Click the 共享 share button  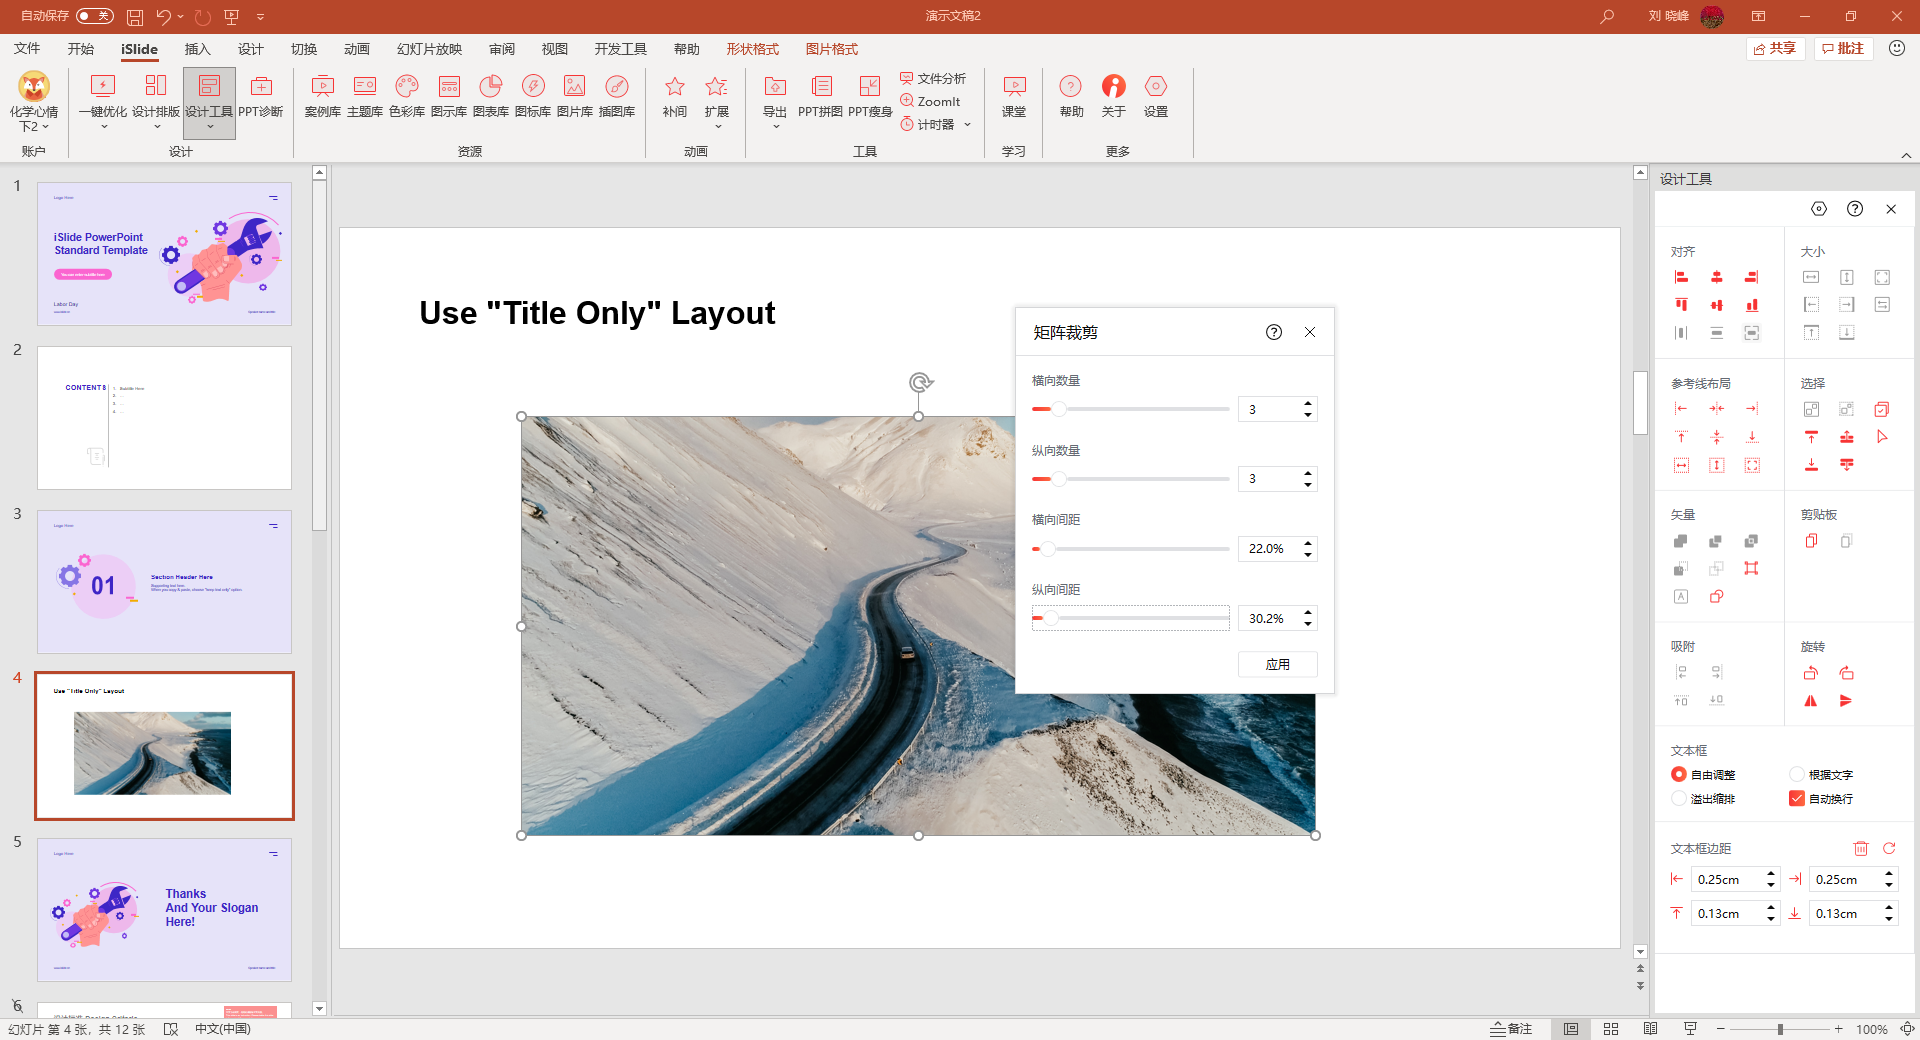coord(1775,48)
